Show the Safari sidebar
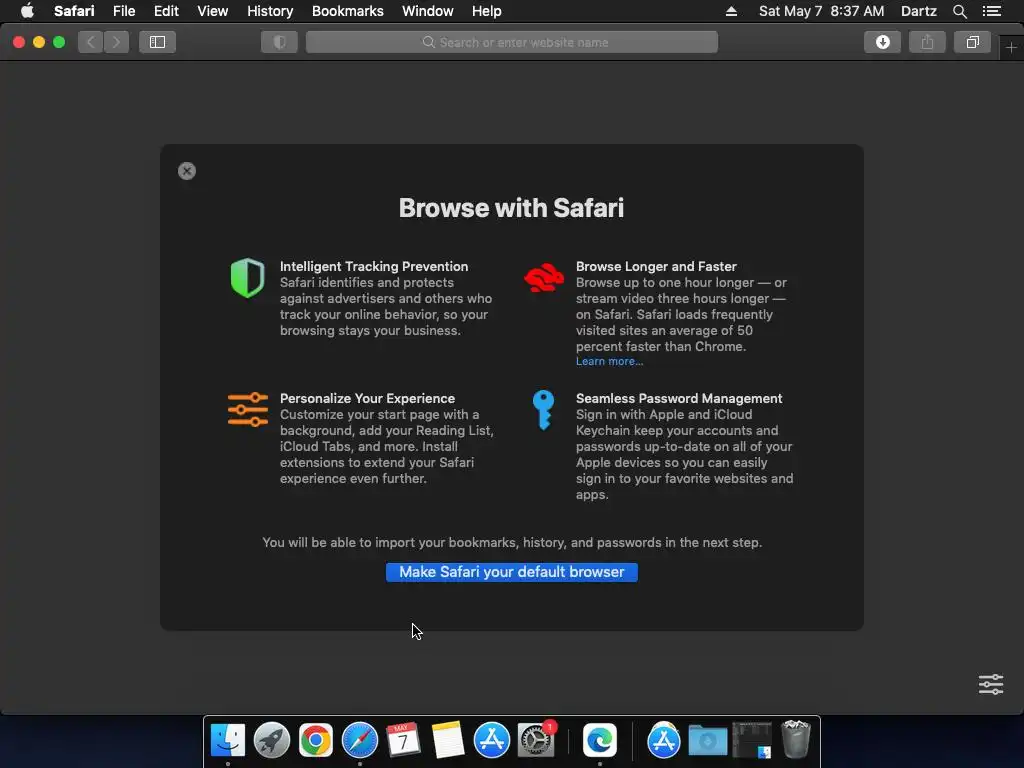Image resolution: width=1024 pixels, height=768 pixels. [x=157, y=42]
